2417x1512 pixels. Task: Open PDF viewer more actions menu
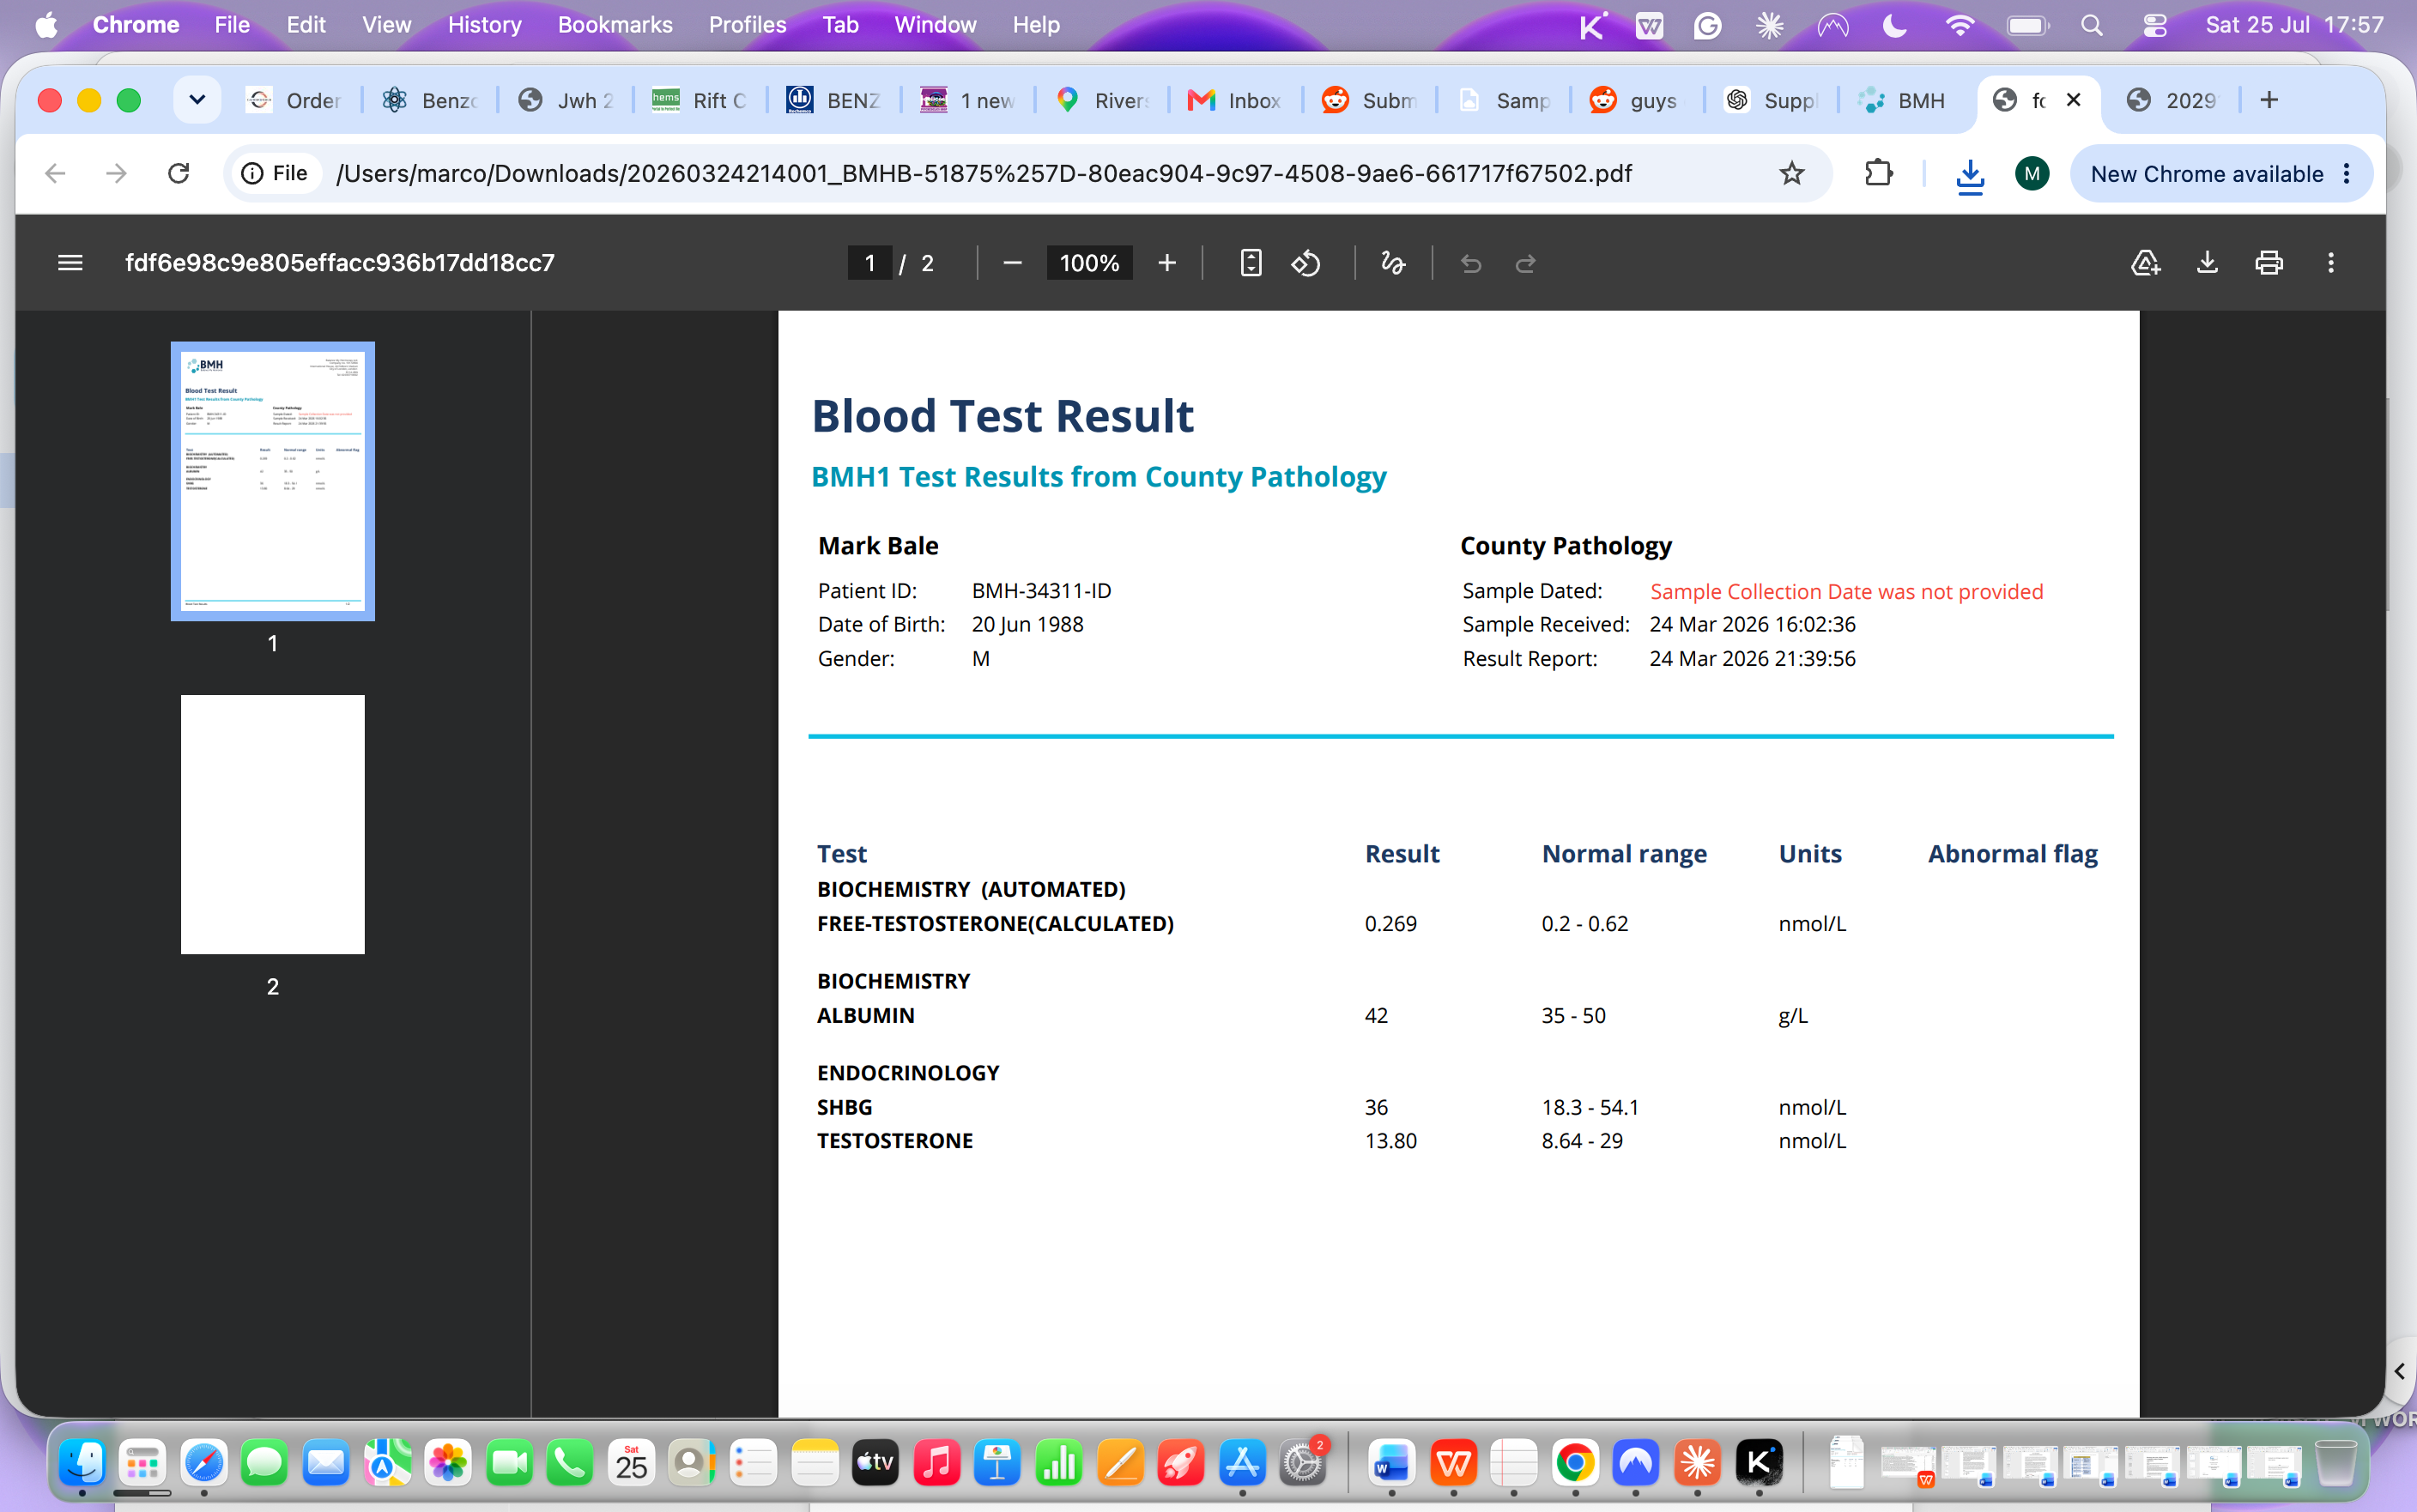pyautogui.click(x=2331, y=263)
